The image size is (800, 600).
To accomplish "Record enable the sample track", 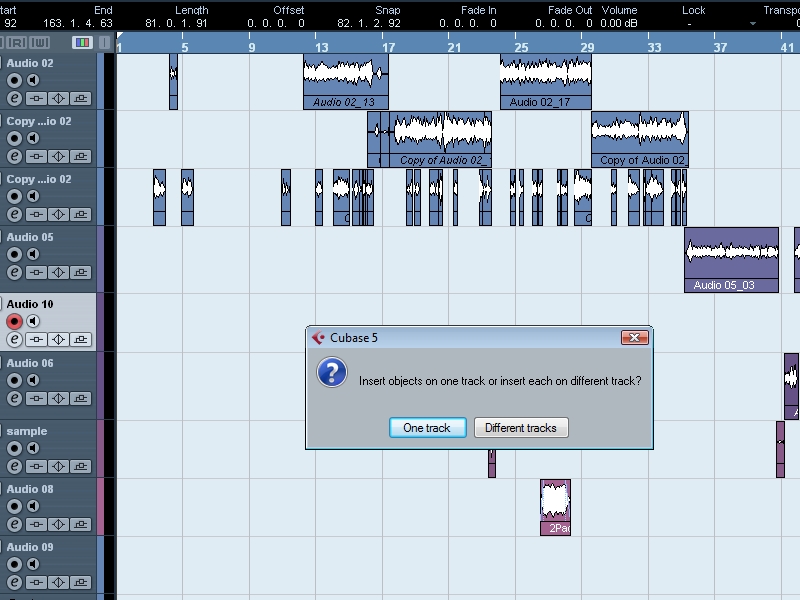I will 14,448.
